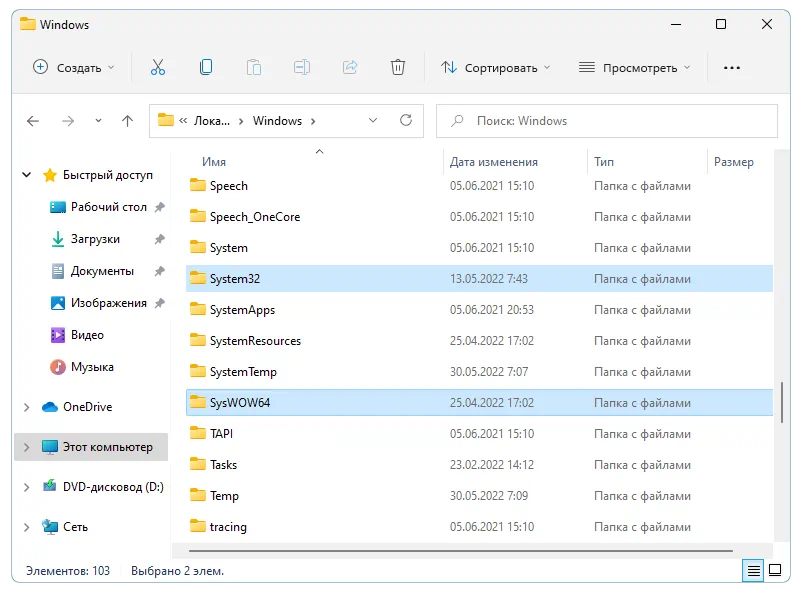Viewport: 796px width, 595px height.
Task: Click the Refresh icon in address bar
Action: [x=406, y=121]
